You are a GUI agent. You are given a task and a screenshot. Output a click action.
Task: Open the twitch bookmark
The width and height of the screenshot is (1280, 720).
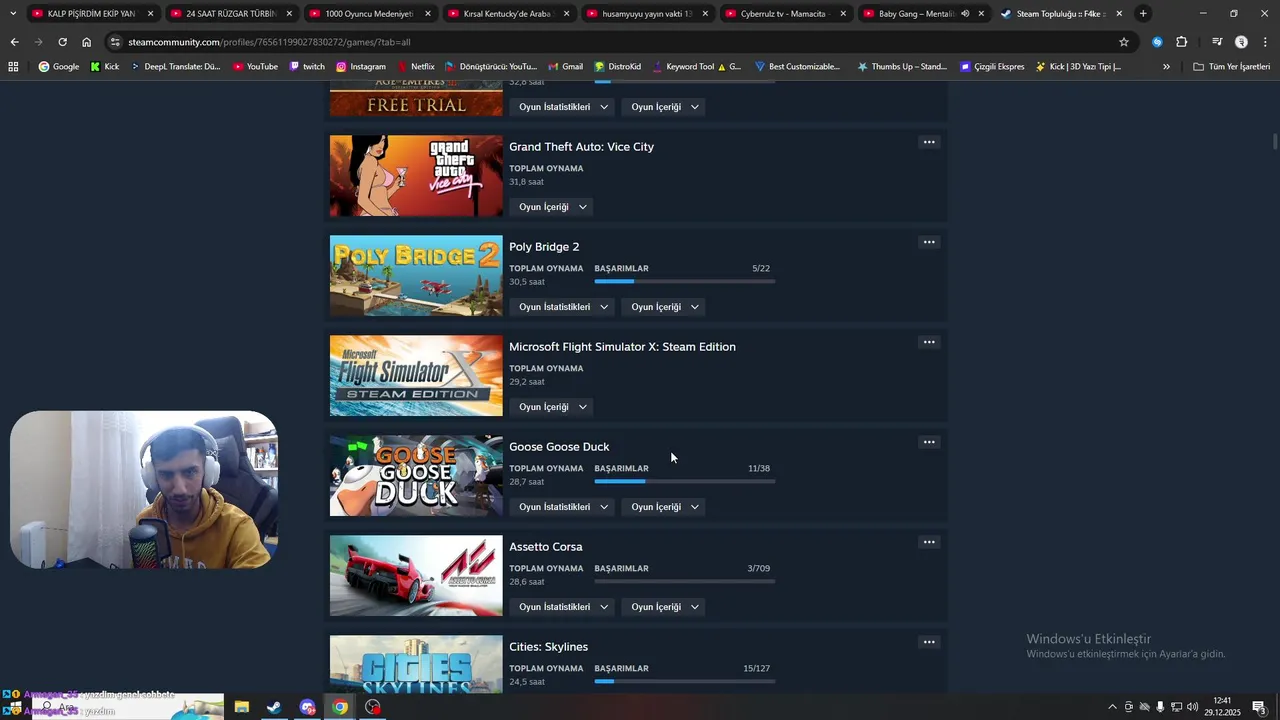click(307, 67)
